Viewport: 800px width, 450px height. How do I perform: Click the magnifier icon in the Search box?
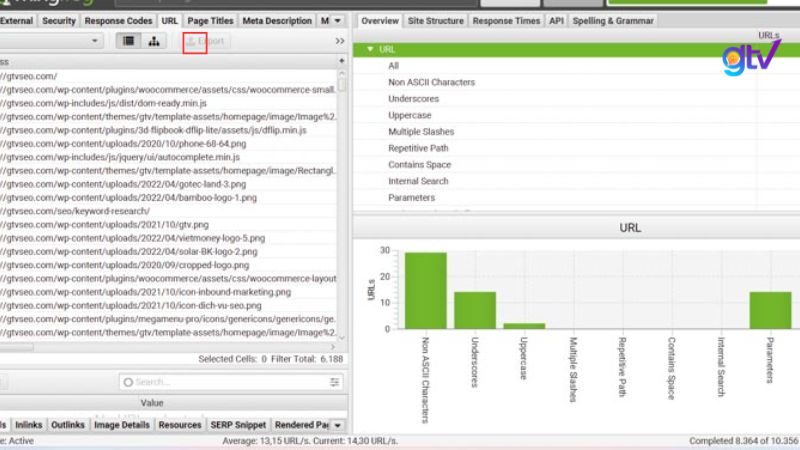tap(127, 382)
